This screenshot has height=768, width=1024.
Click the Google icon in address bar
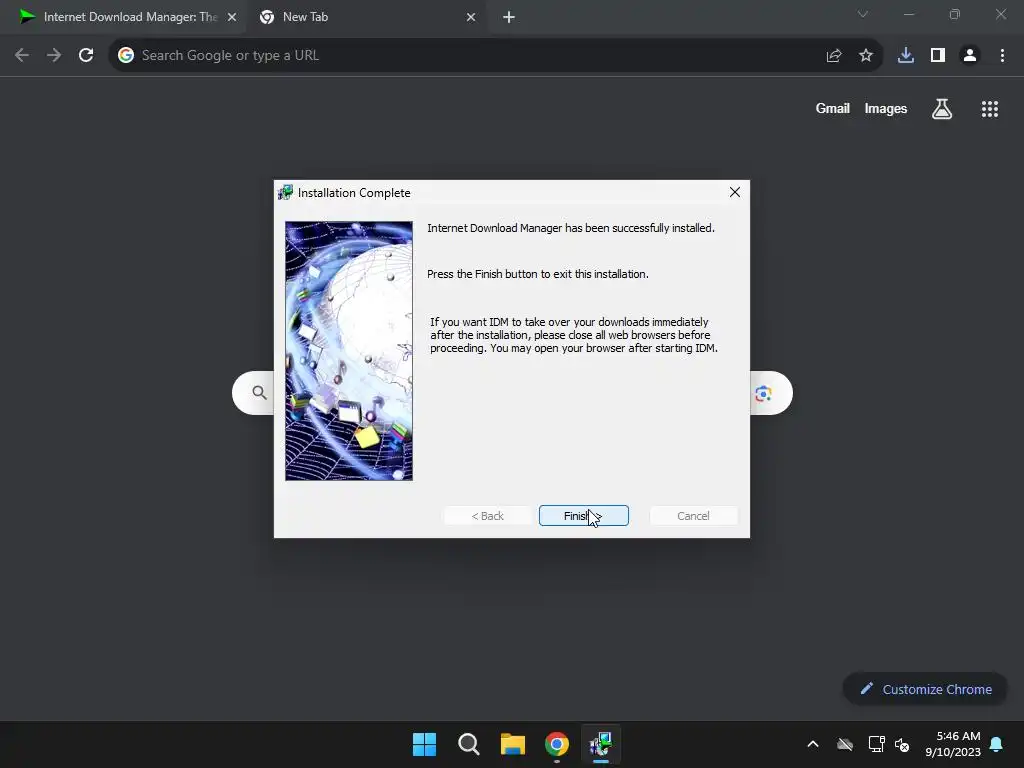pyautogui.click(x=126, y=56)
